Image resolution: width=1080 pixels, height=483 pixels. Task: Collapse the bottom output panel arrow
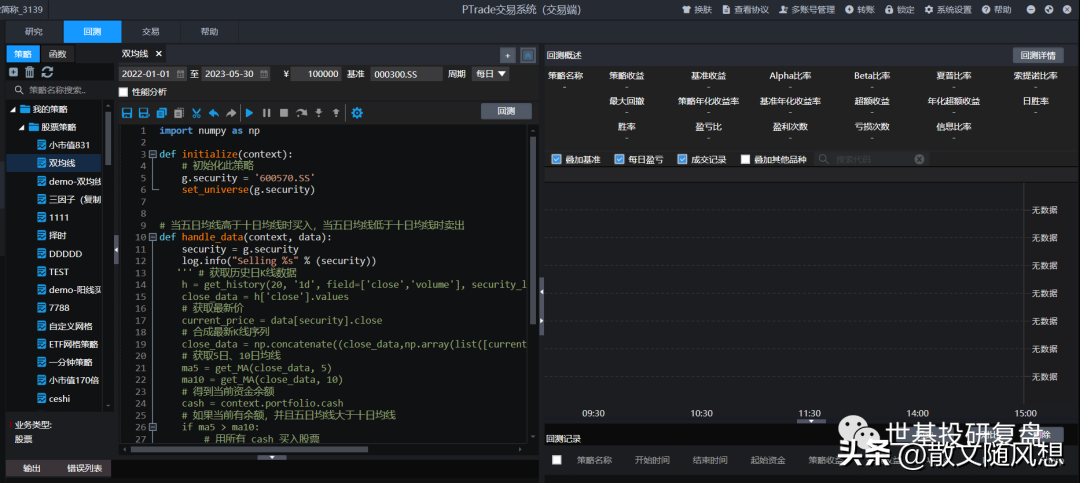(272, 457)
